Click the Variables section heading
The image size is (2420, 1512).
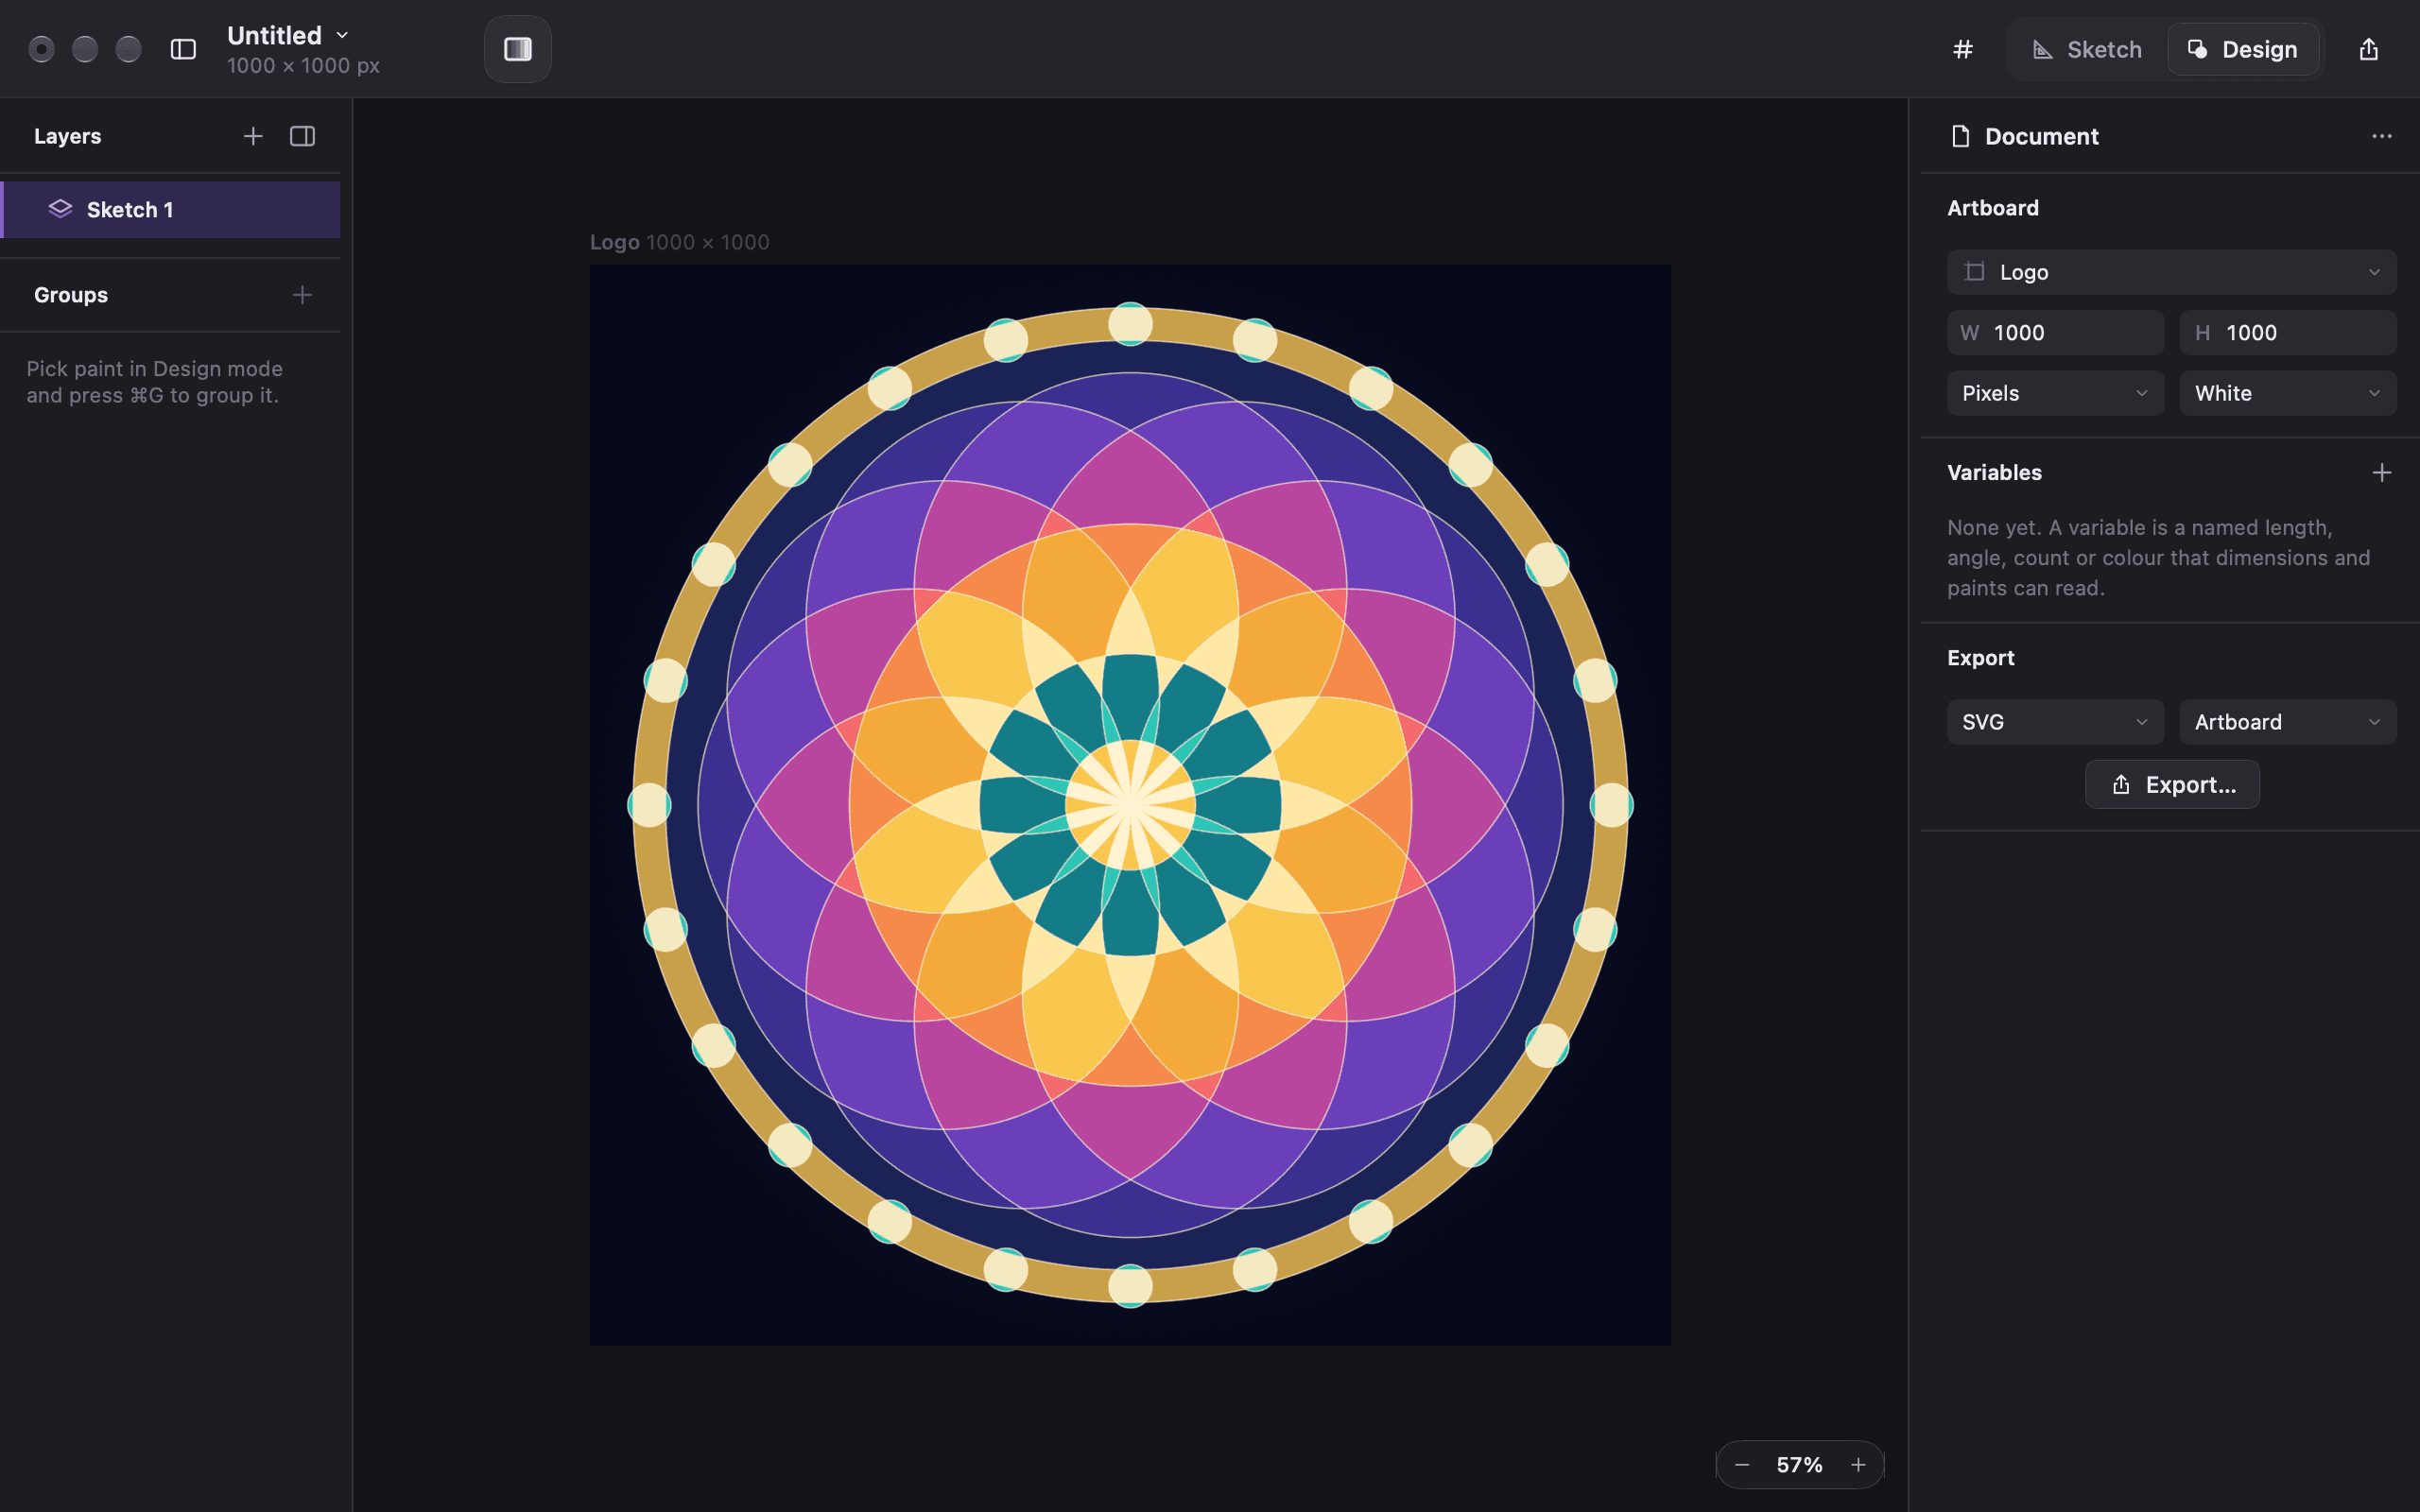[x=1994, y=473]
